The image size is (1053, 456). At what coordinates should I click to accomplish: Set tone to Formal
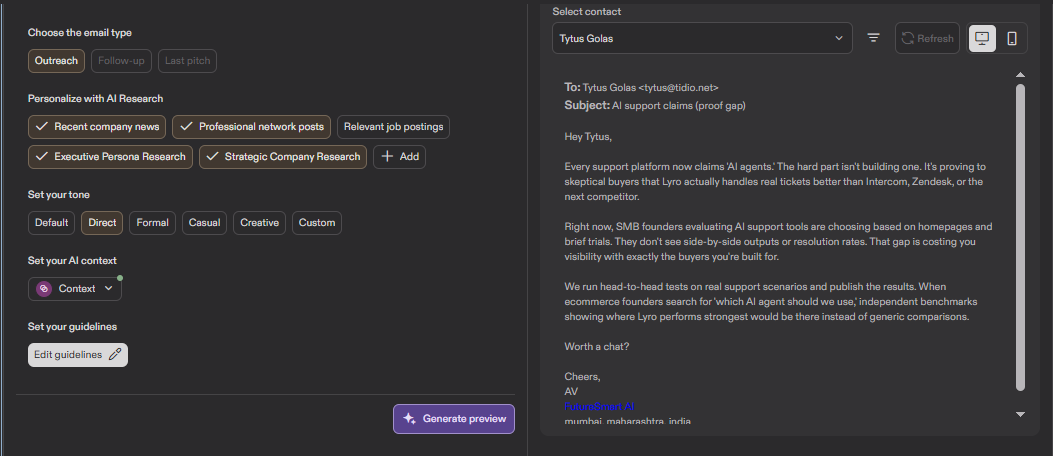[152, 223]
